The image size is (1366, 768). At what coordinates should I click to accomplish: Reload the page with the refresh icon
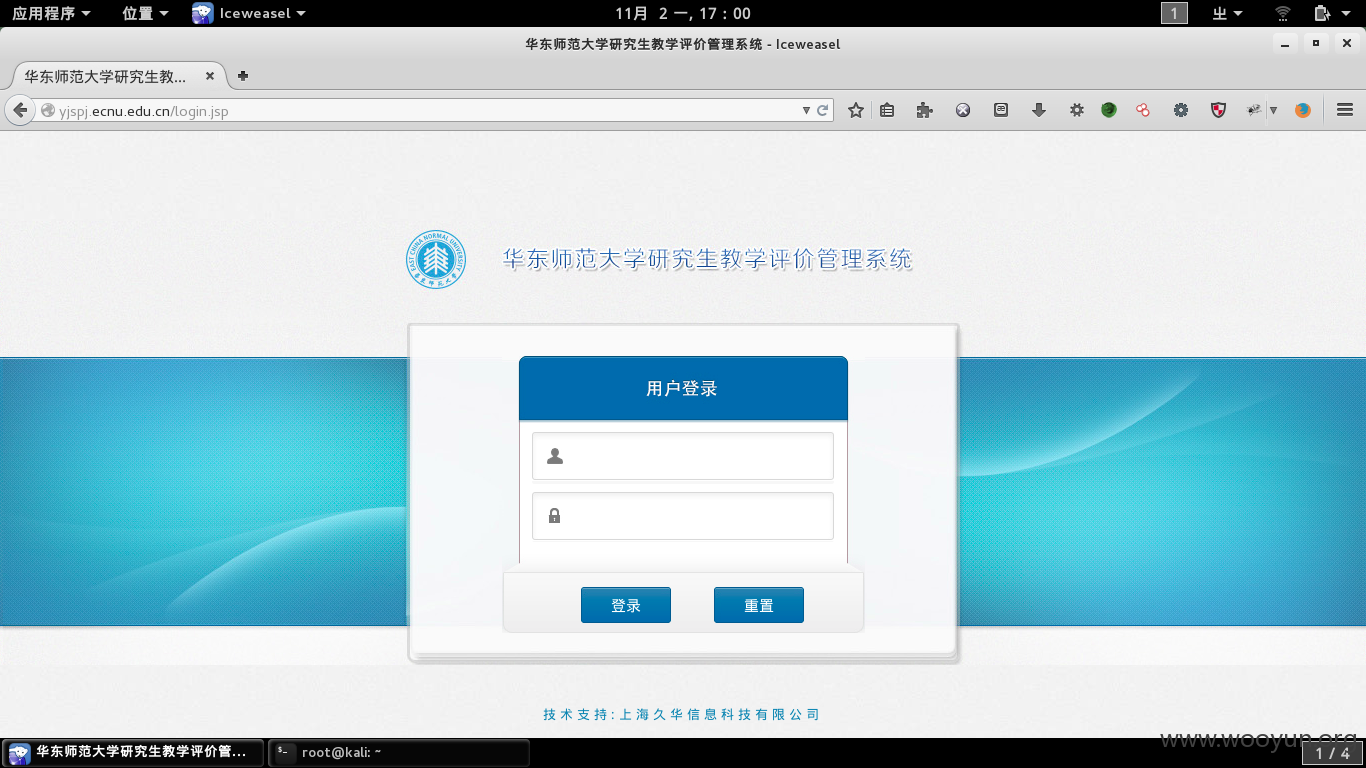click(x=823, y=110)
